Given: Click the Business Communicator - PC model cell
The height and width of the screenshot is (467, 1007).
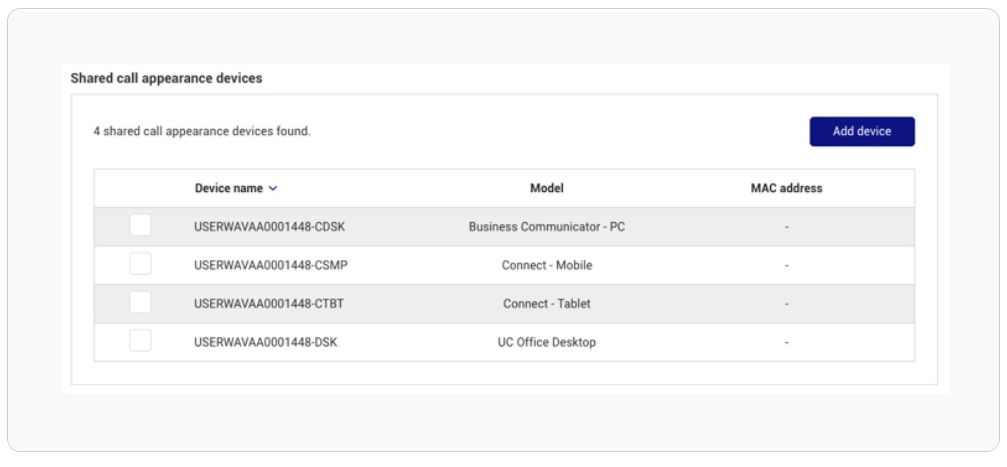Looking at the screenshot, I should click(546, 227).
